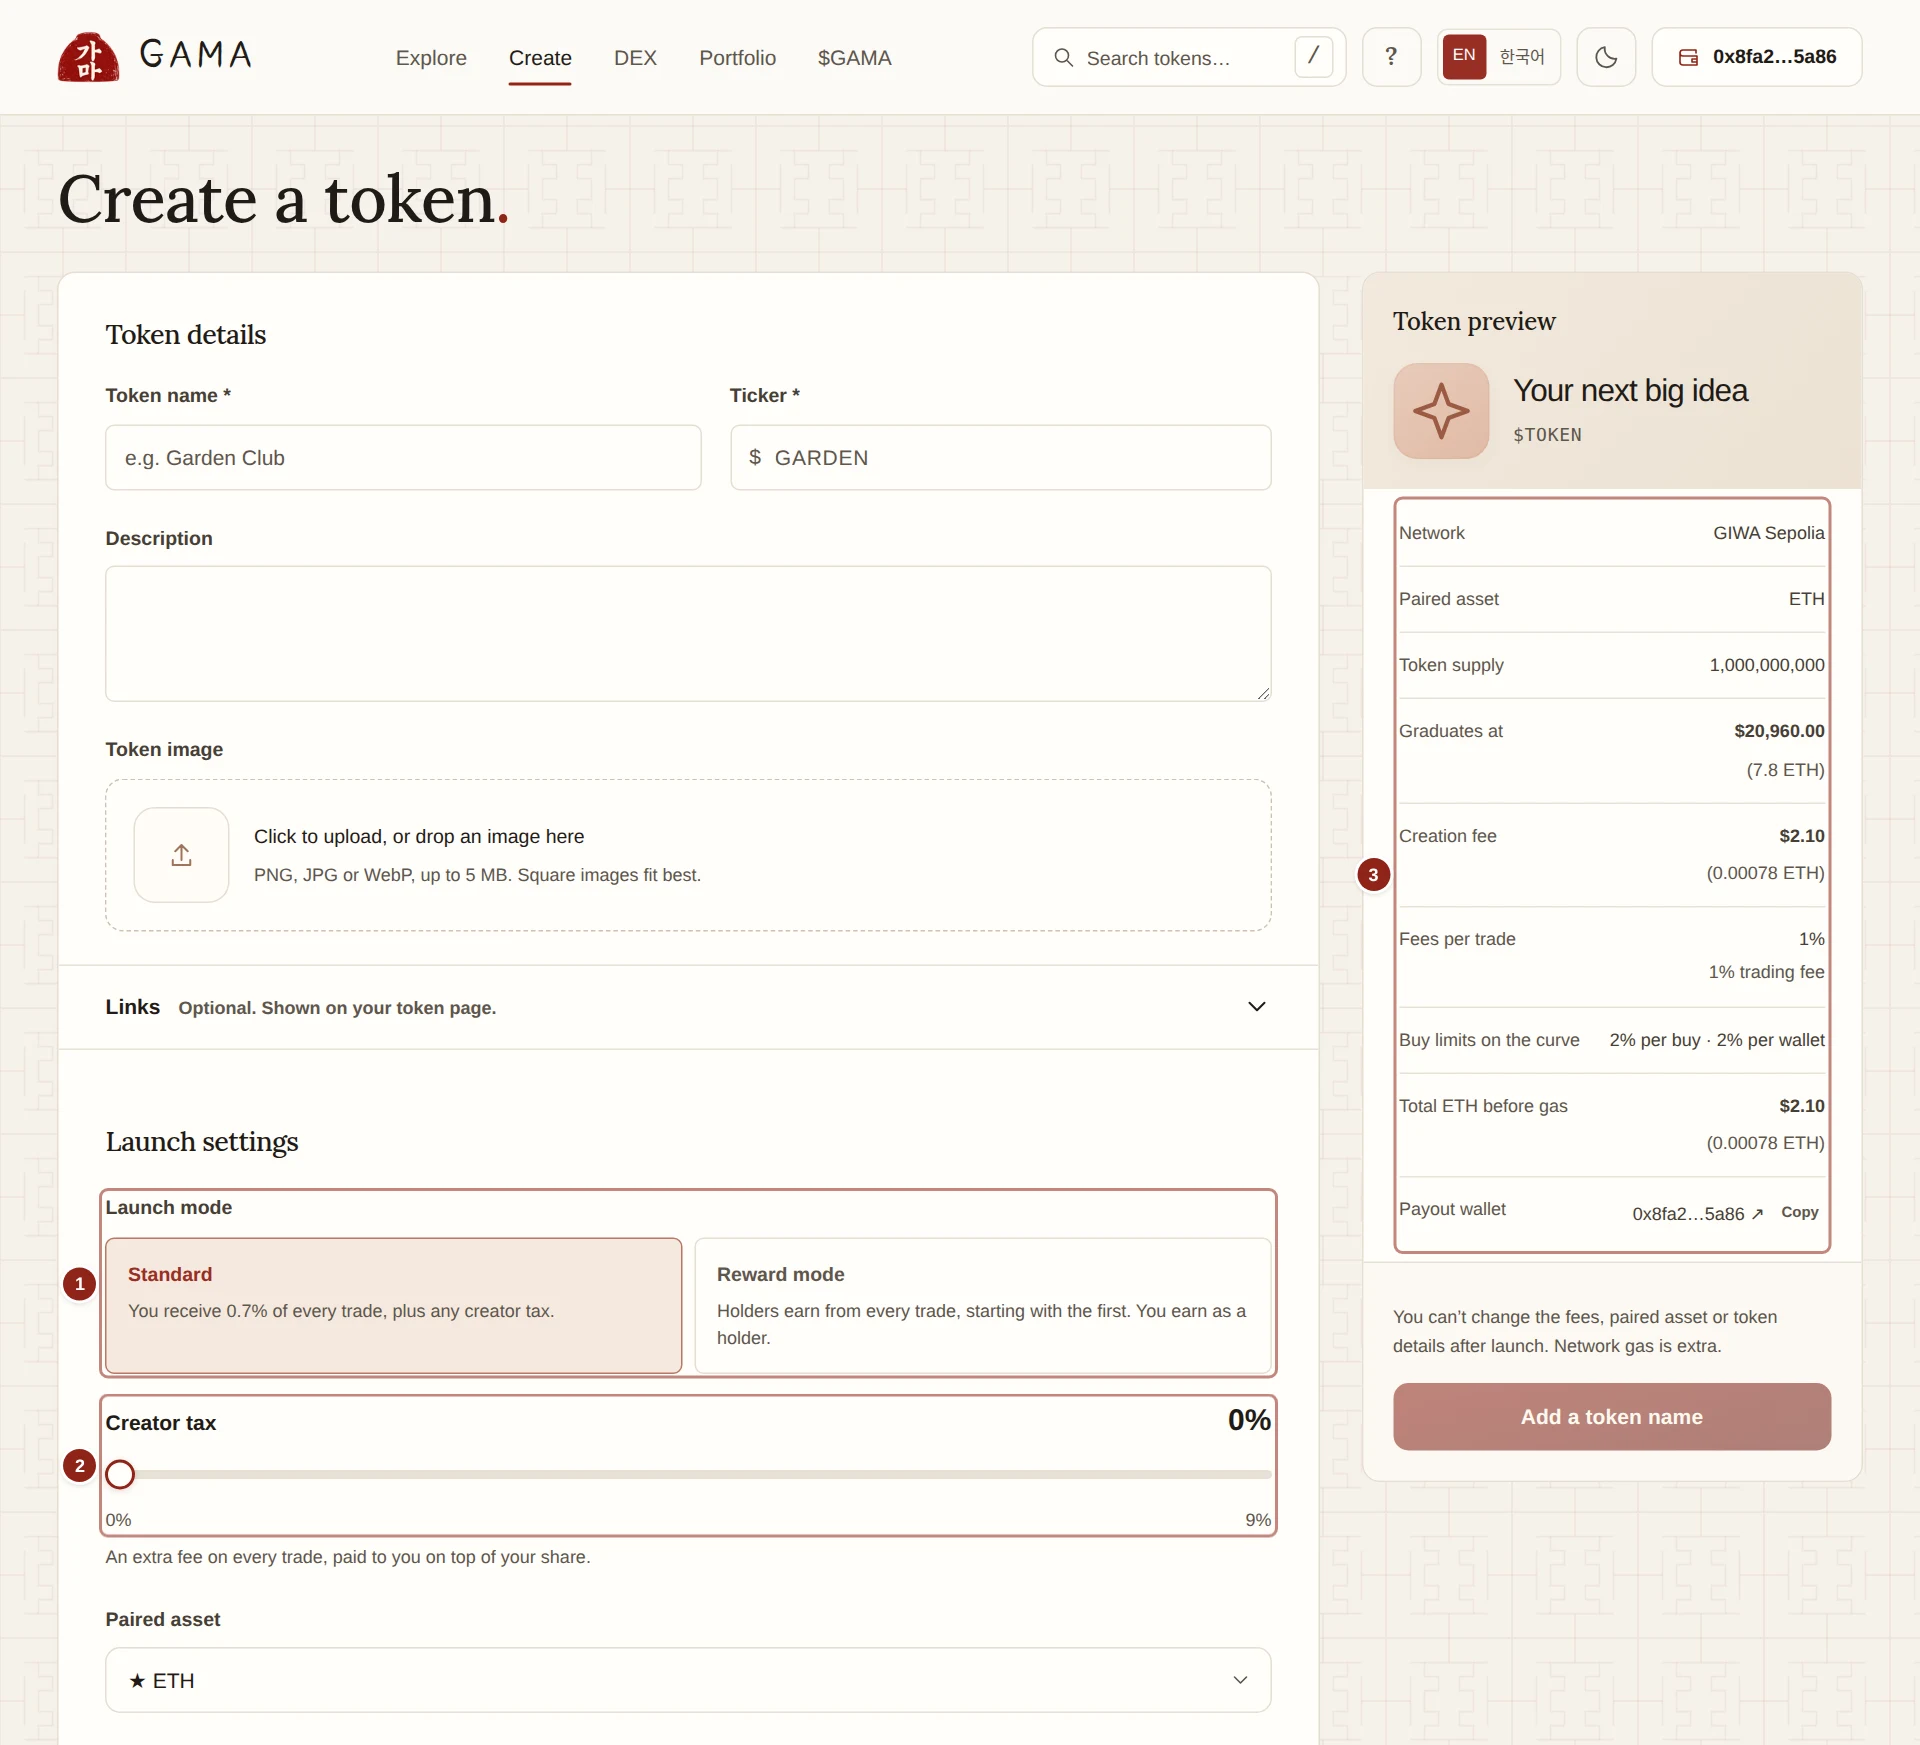Expand the Links section chevron
The width and height of the screenshot is (1920, 1745).
coord(1257,1006)
